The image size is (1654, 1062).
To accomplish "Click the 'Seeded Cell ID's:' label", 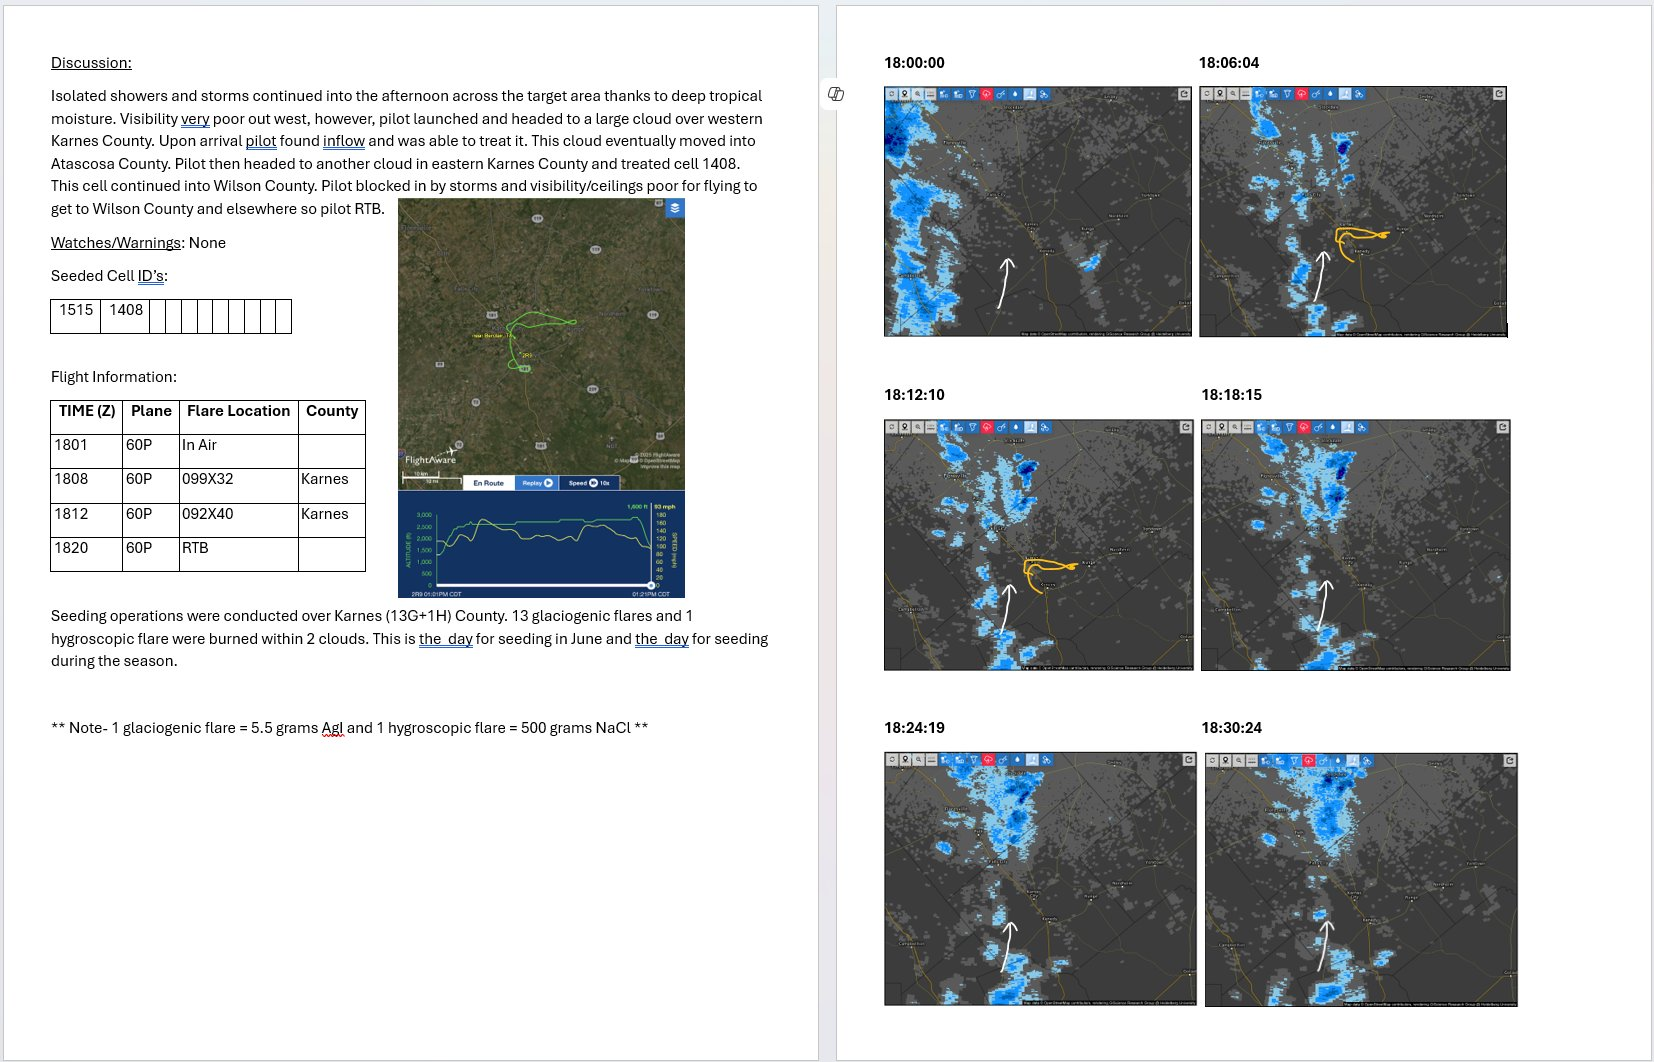I will [109, 276].
